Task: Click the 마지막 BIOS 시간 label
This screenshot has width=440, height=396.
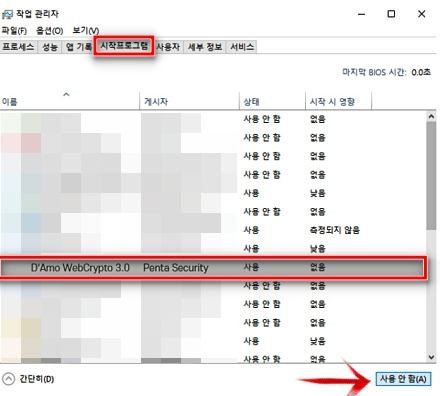Action: pos(374,72)
